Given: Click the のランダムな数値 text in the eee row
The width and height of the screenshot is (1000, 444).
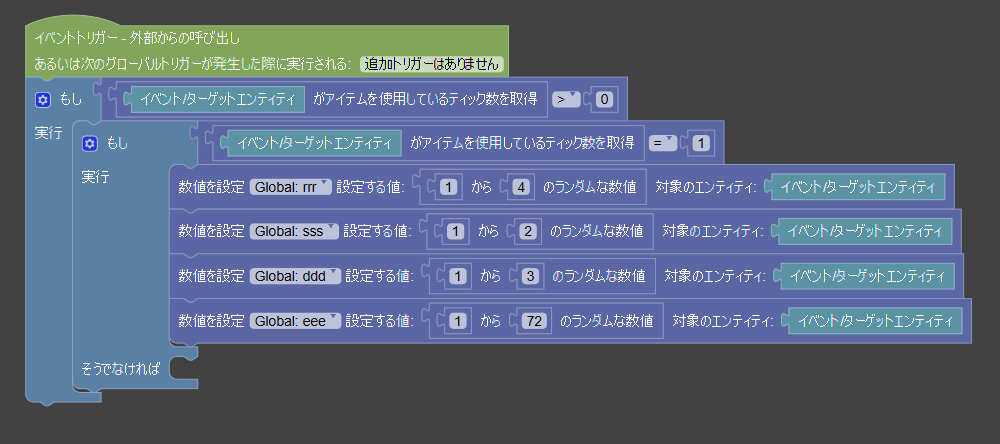Looking at the screenshot, I should click(607, 321).
